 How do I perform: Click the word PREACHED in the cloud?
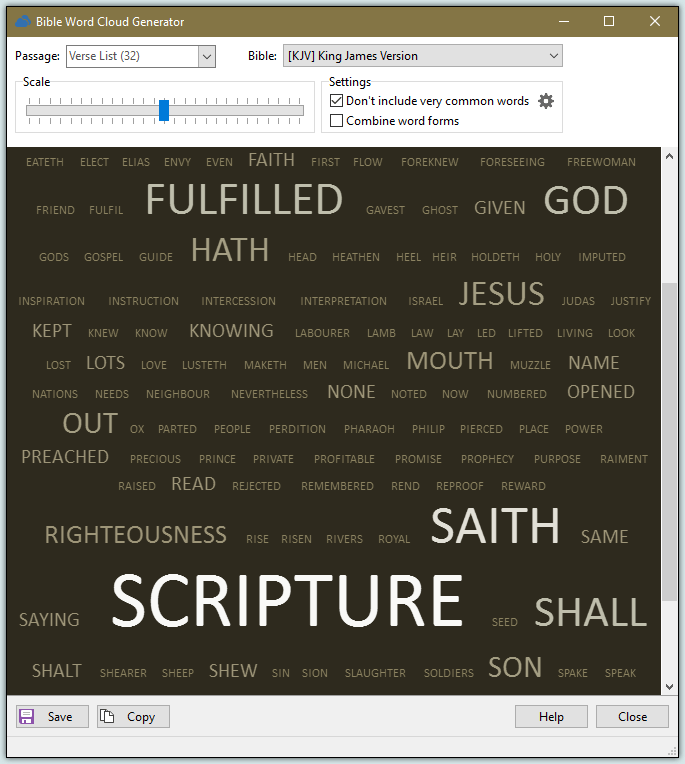pos(65,457)
